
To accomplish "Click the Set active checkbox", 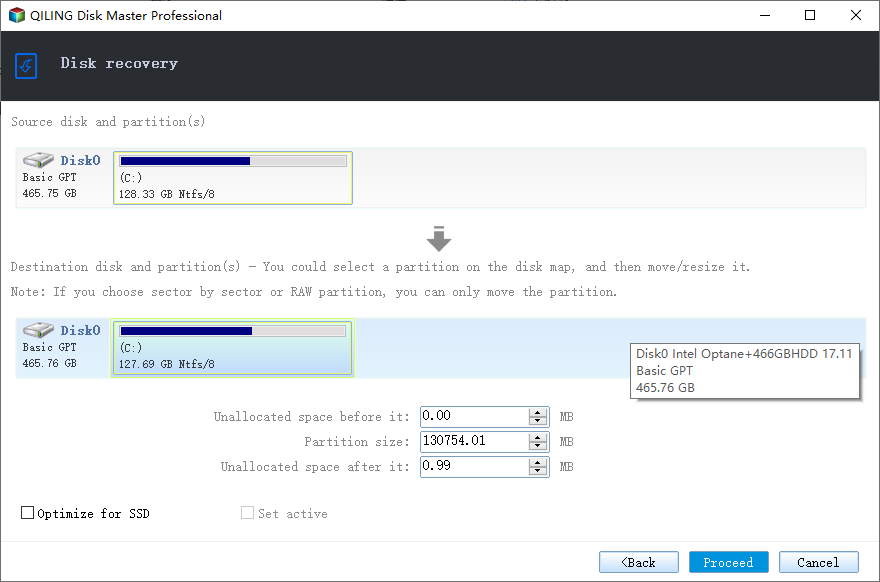I will pos(247,513).
